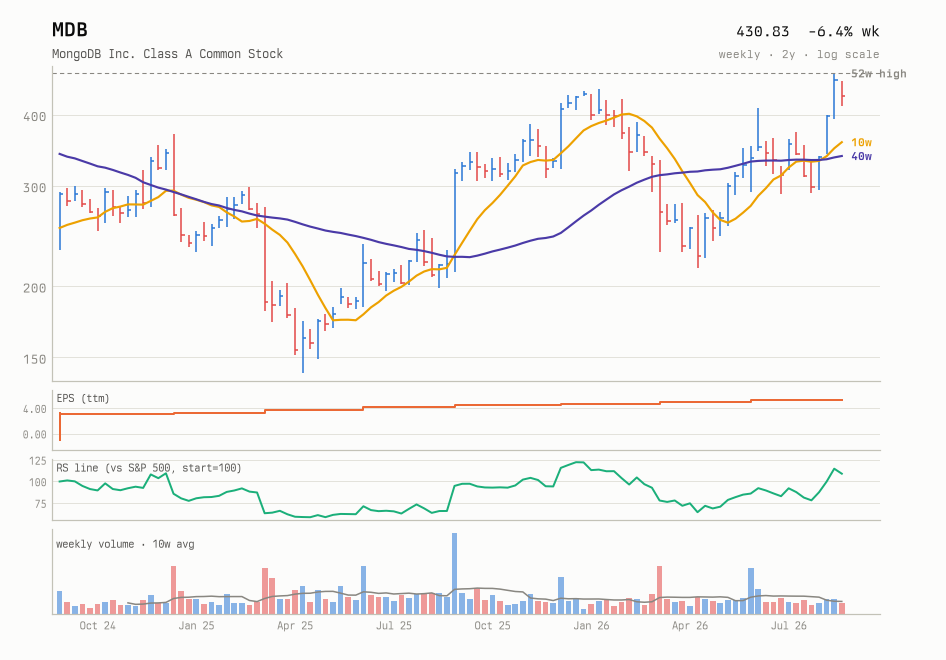Click the Jul 26 date axis label

point(789,626)
